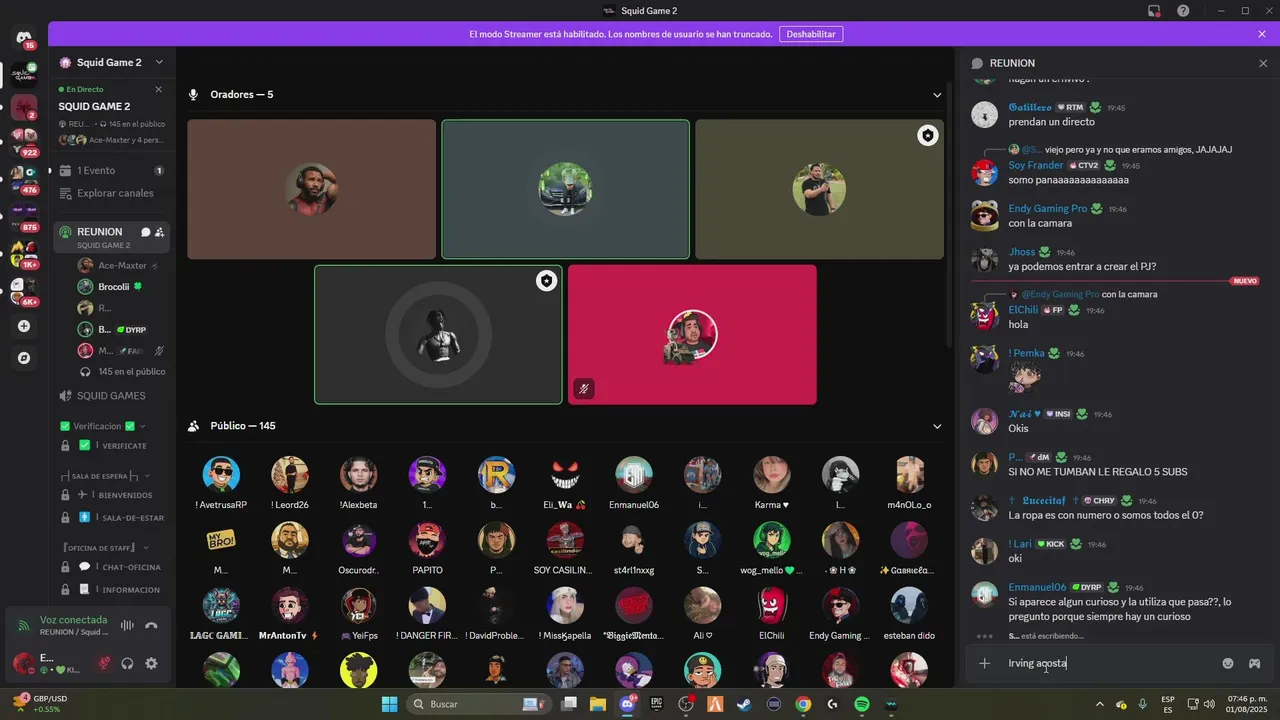The height and width of the screenshot is (720, 1280).
Task: Close the REUNION chat panel
Action: [x=1263, y=63]
